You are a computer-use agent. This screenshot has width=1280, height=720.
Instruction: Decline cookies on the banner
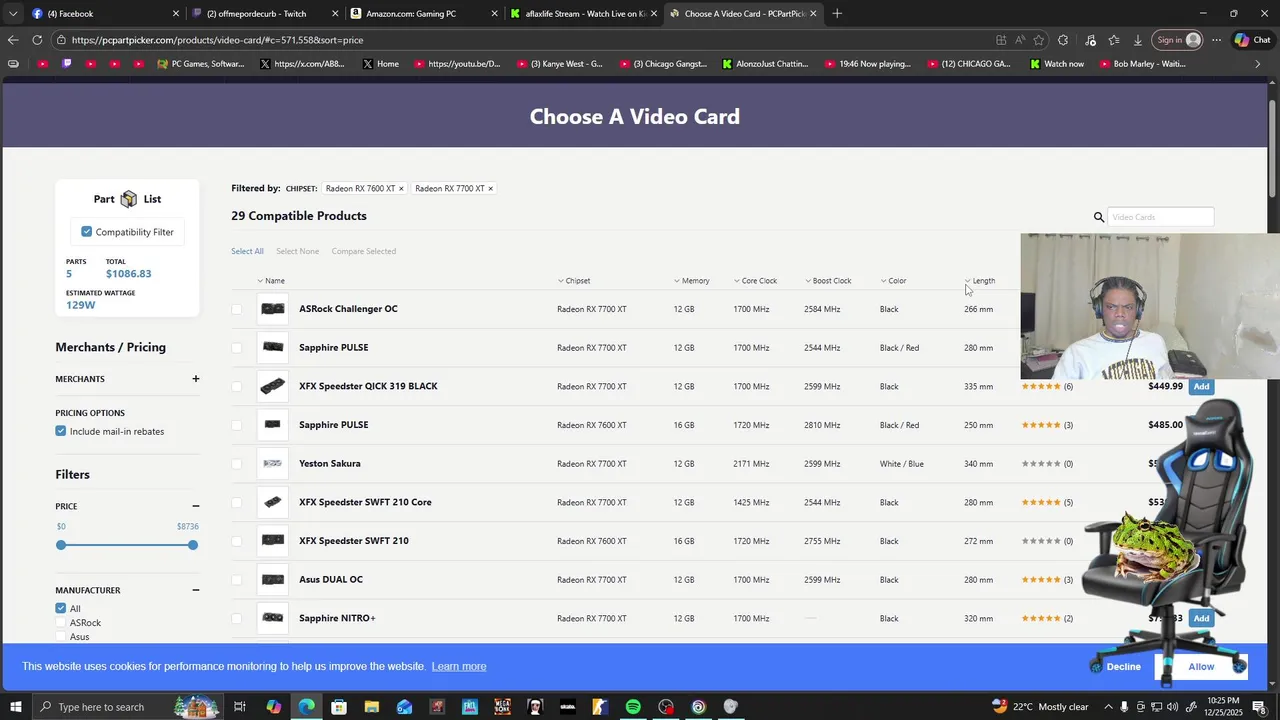click(x=1123, y=667)
